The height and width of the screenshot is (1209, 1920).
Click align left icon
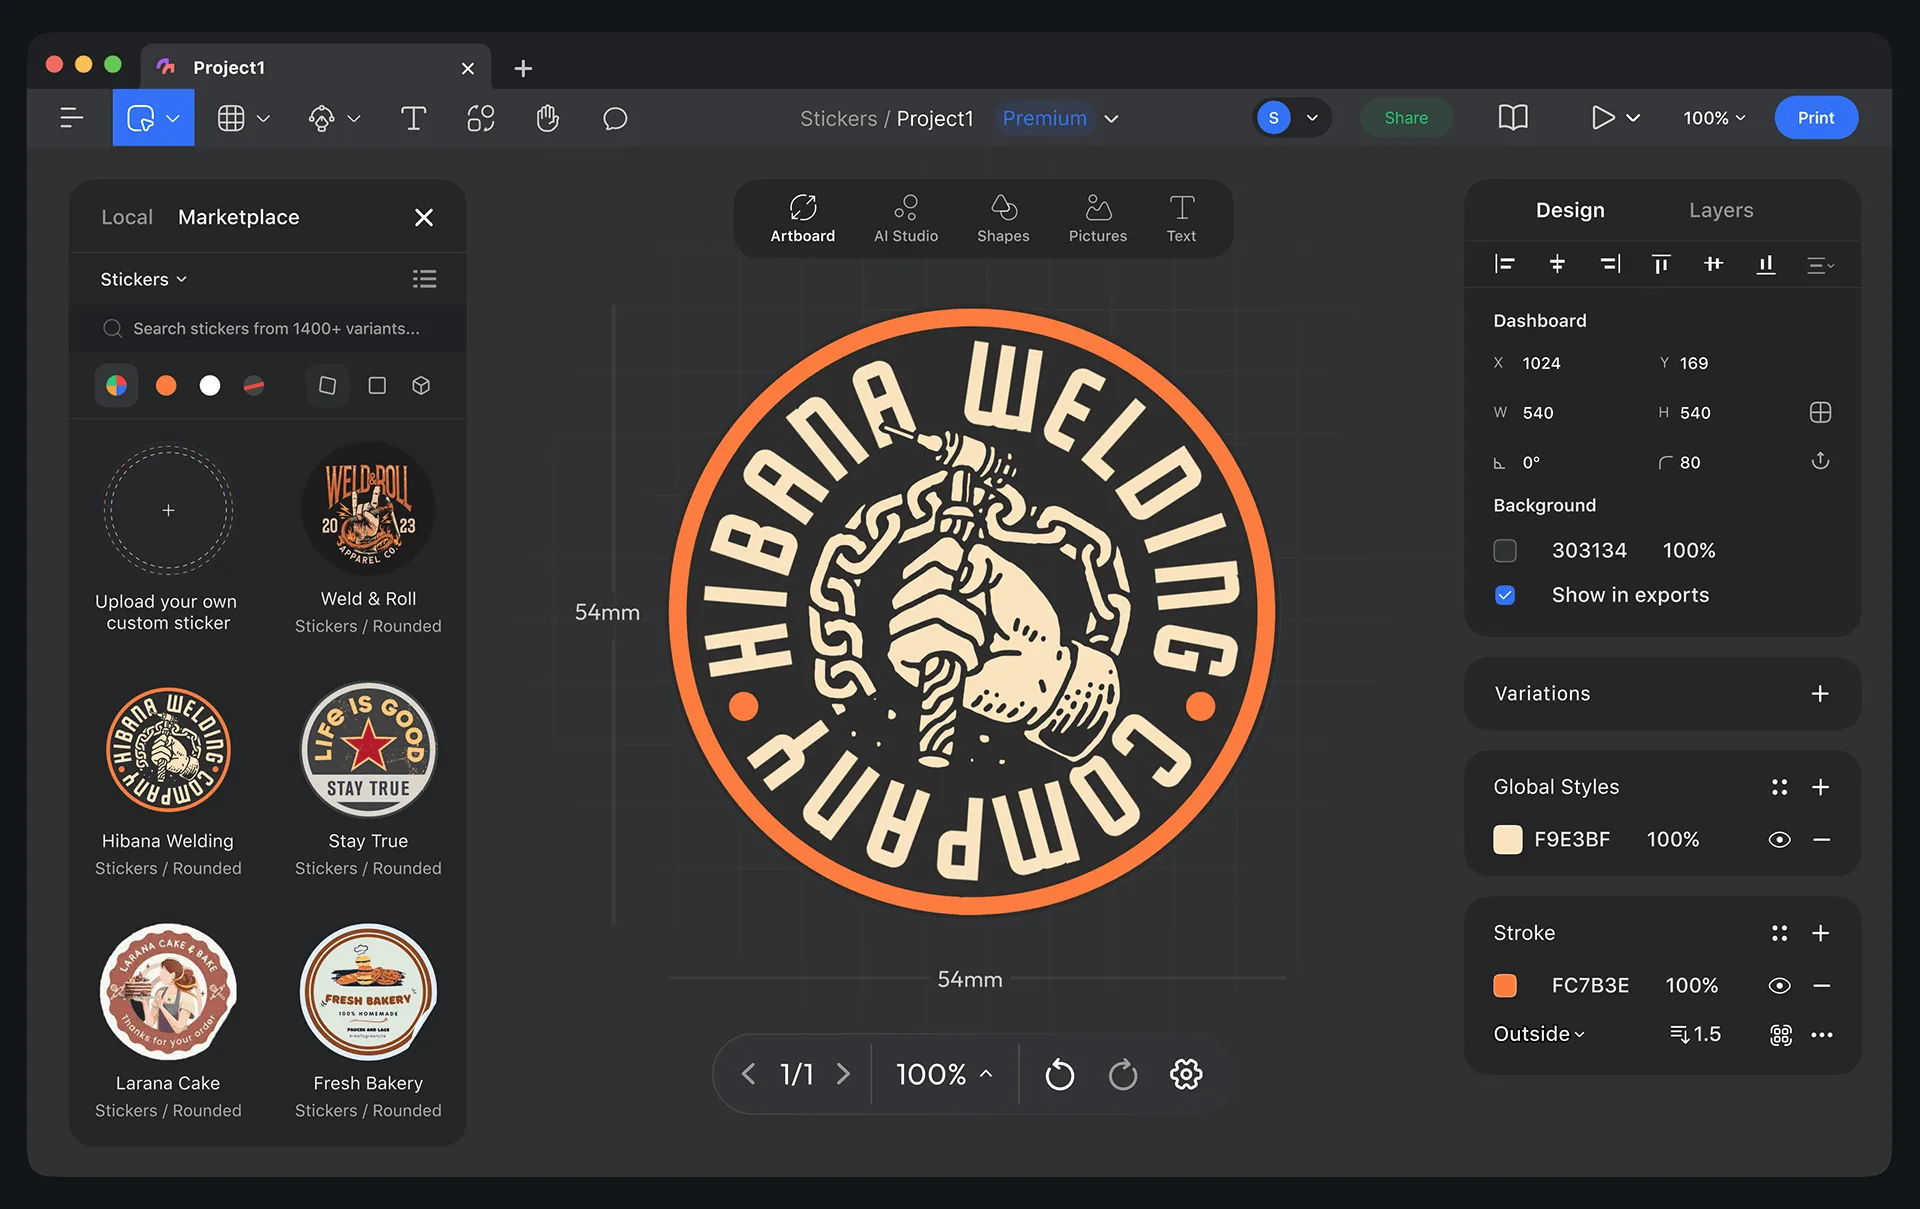[x=1504, y=264]
